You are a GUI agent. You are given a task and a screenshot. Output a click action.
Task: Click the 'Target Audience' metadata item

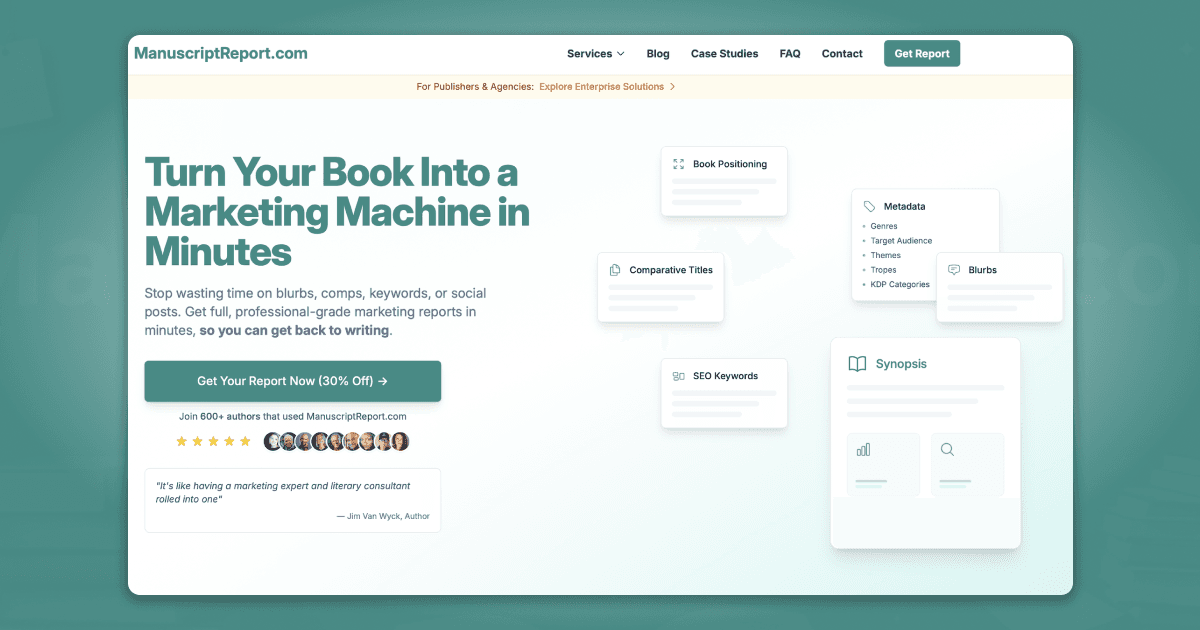point(901,241)
